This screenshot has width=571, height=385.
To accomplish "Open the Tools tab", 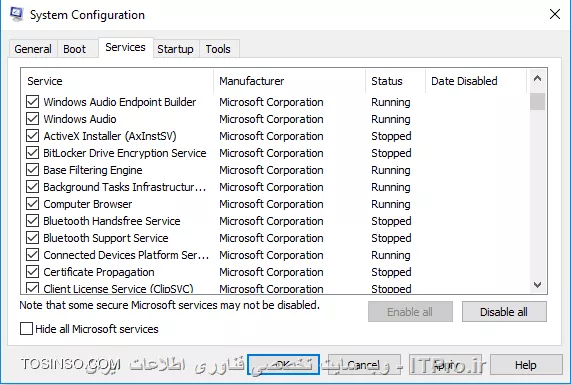I will (x=218, y=49).
